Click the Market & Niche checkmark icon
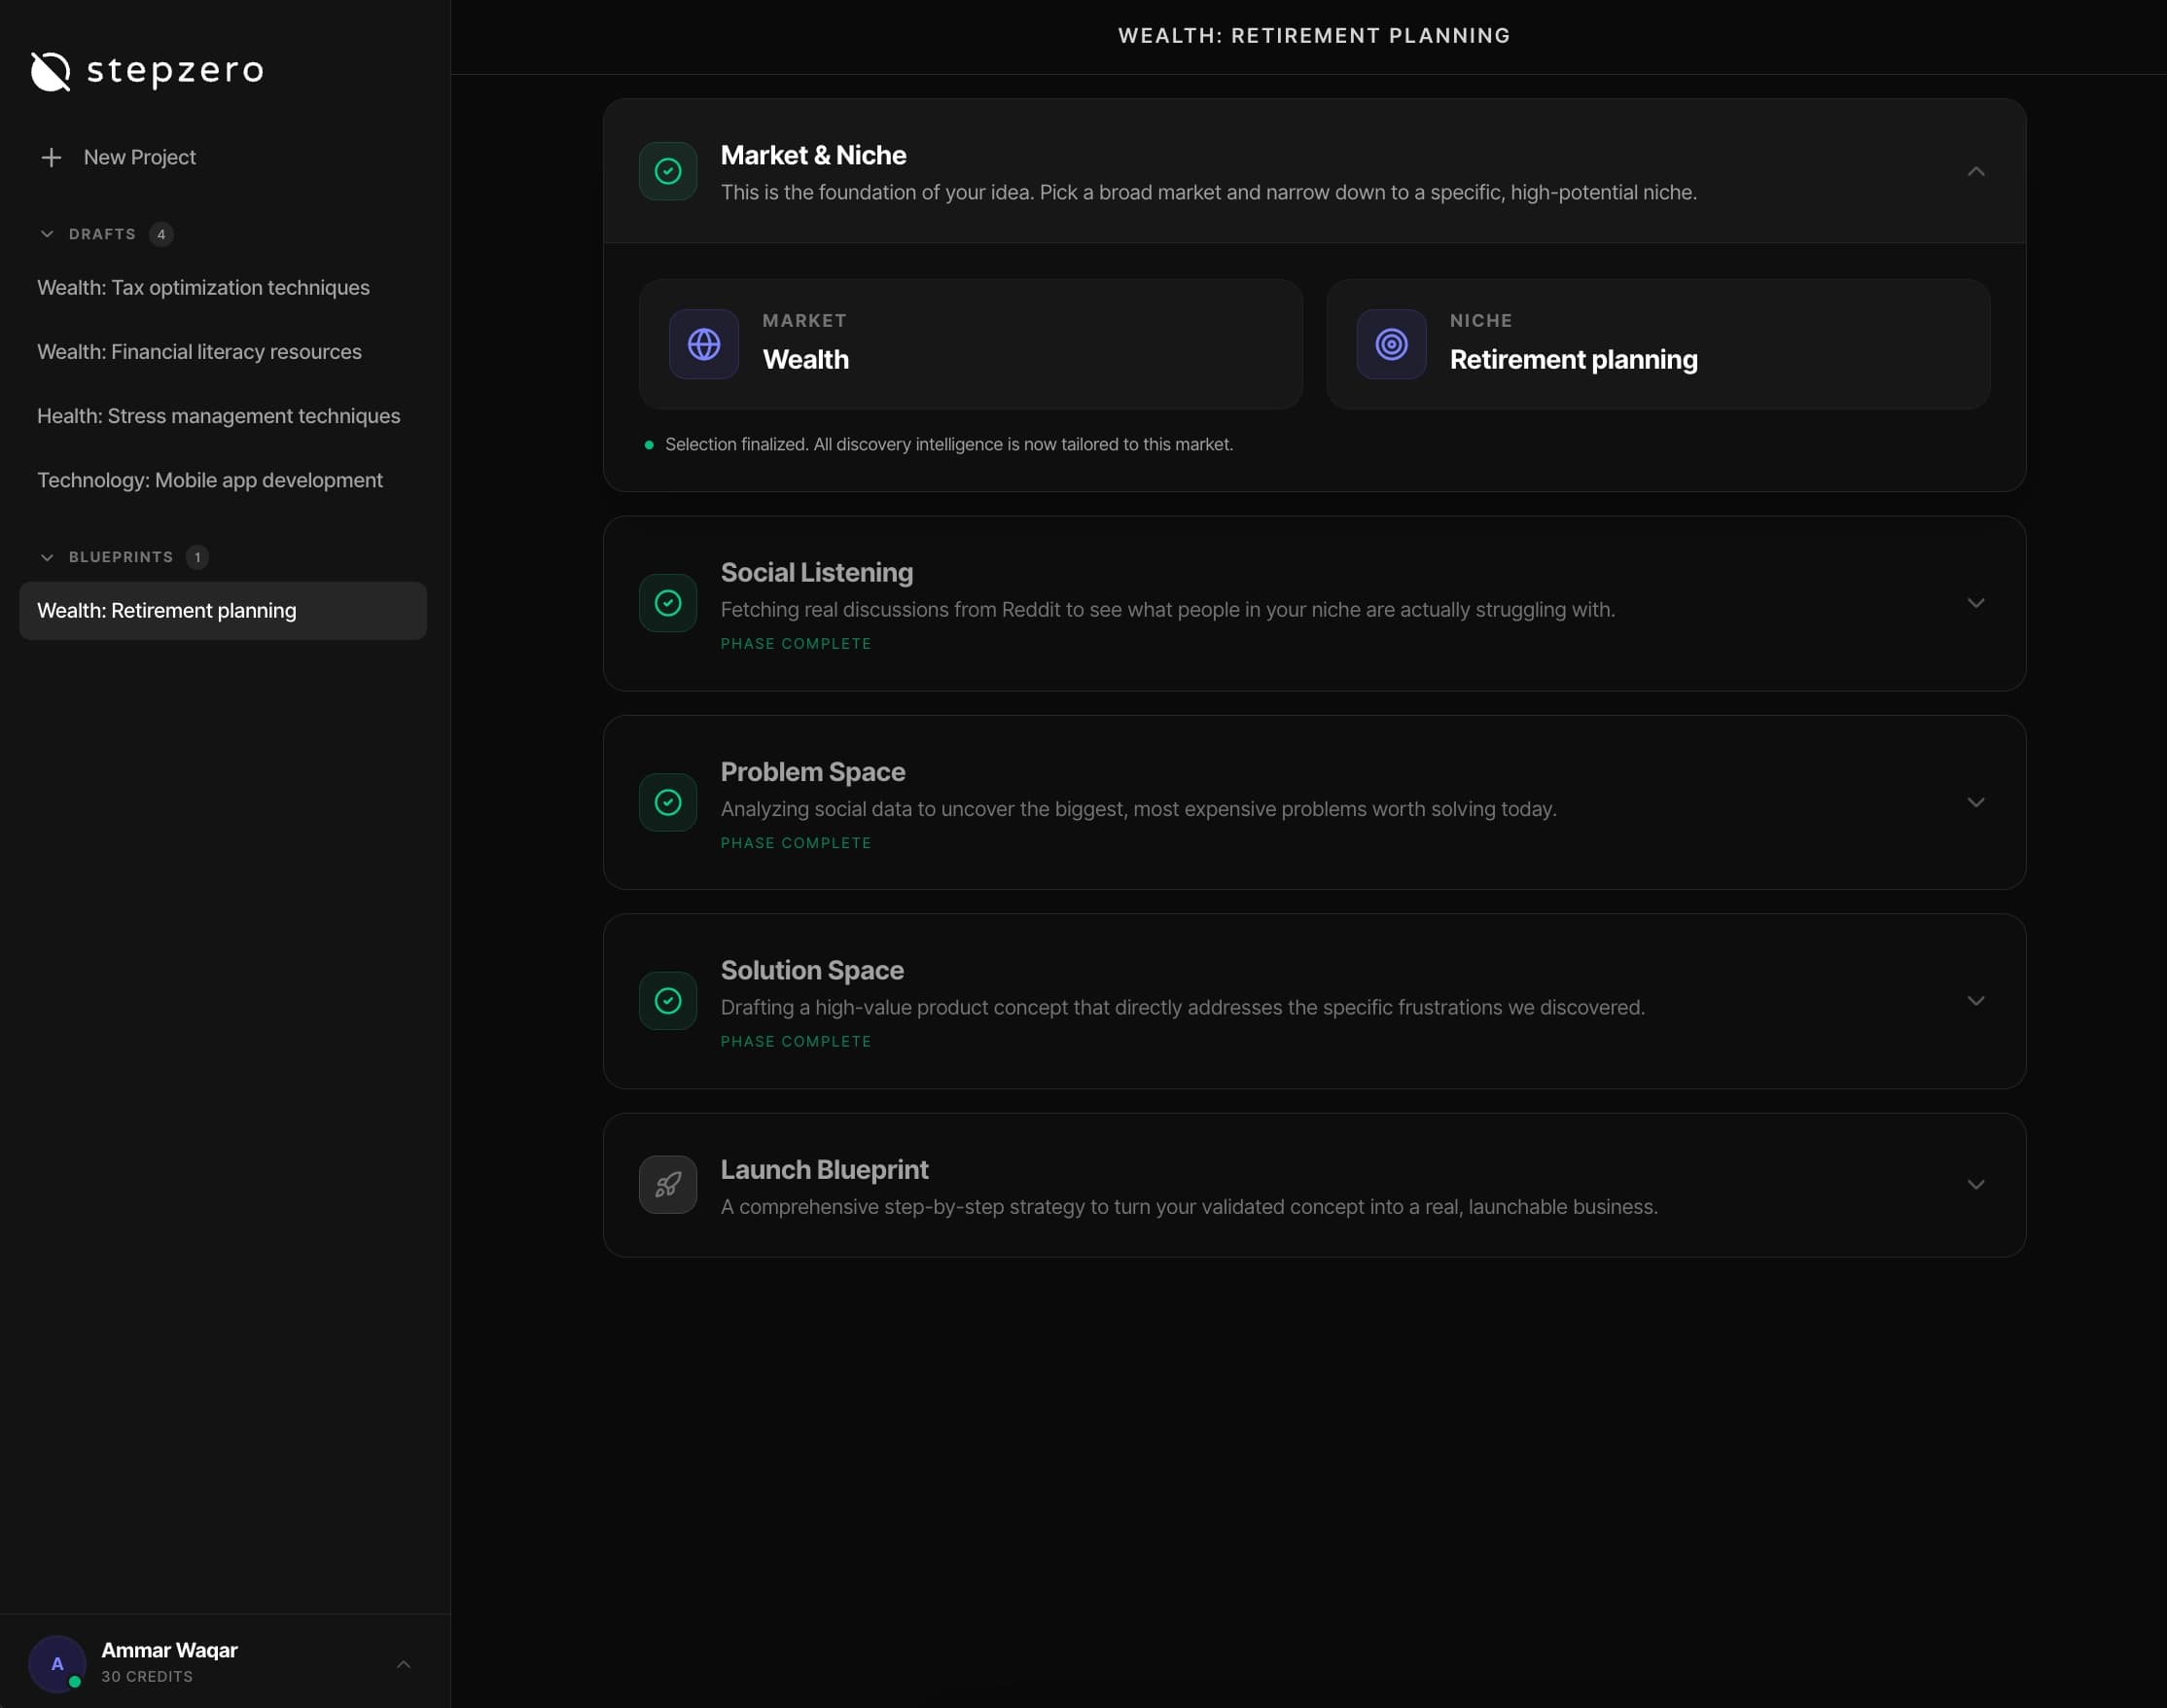The height and width of the screenshot is (1708, 2167). pyautogui.click(x=668, y=171)
